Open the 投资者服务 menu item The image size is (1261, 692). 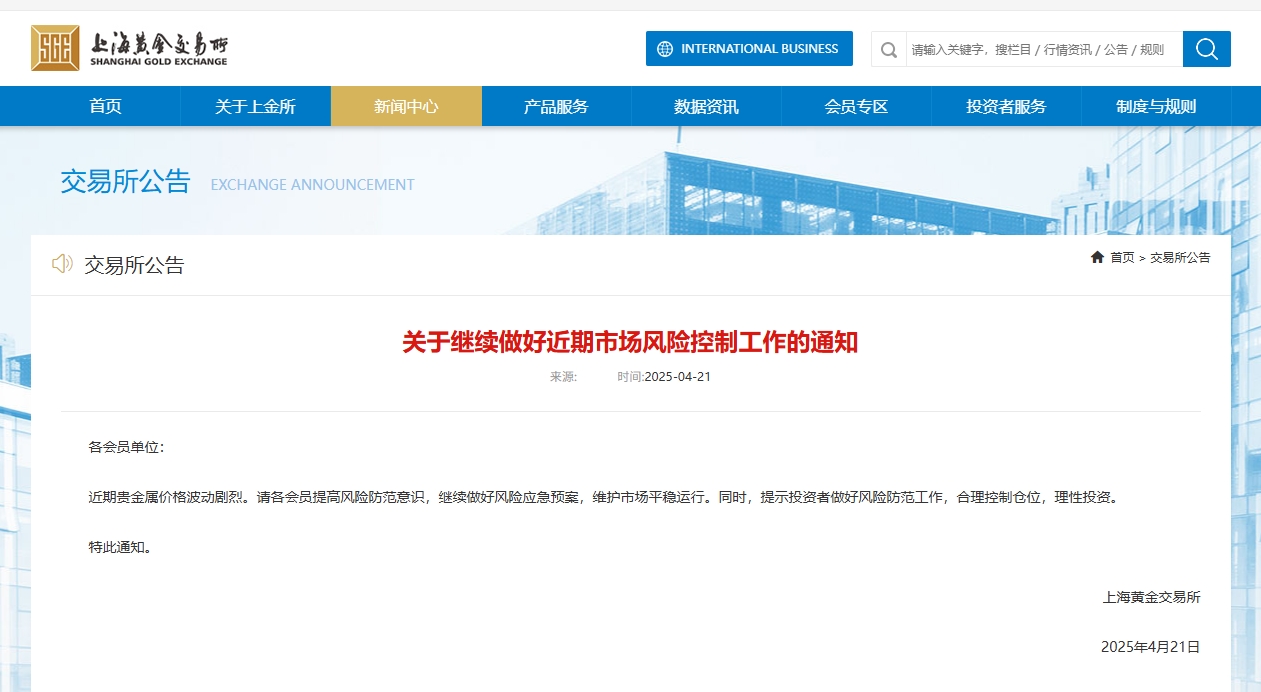point(1006,106)
